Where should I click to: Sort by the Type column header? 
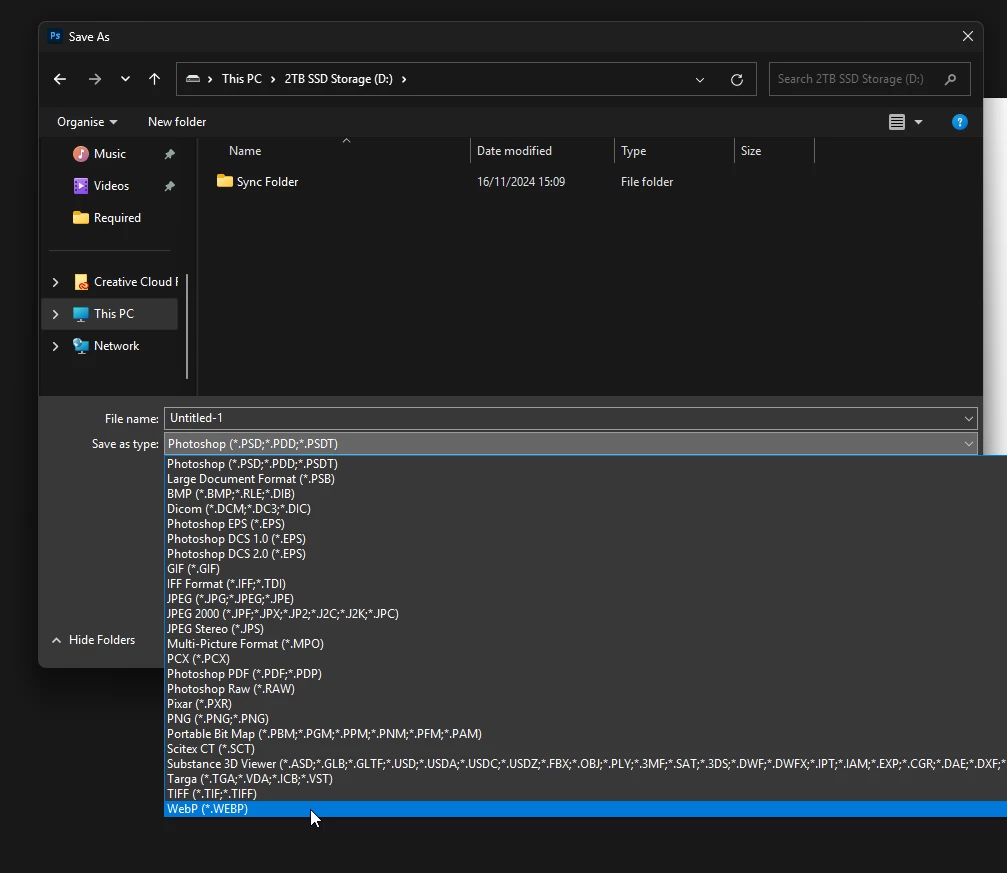(x=633, y=151)
